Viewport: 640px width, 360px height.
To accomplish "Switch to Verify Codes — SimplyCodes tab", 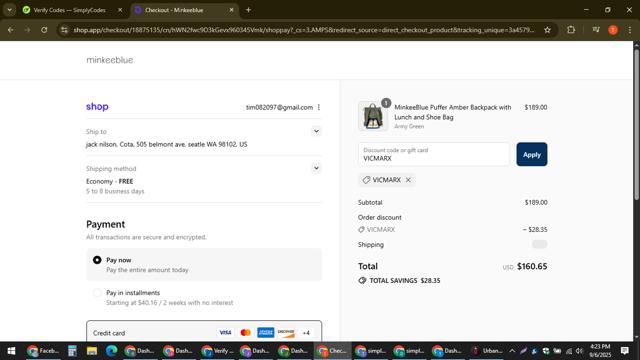I will 69,10.
